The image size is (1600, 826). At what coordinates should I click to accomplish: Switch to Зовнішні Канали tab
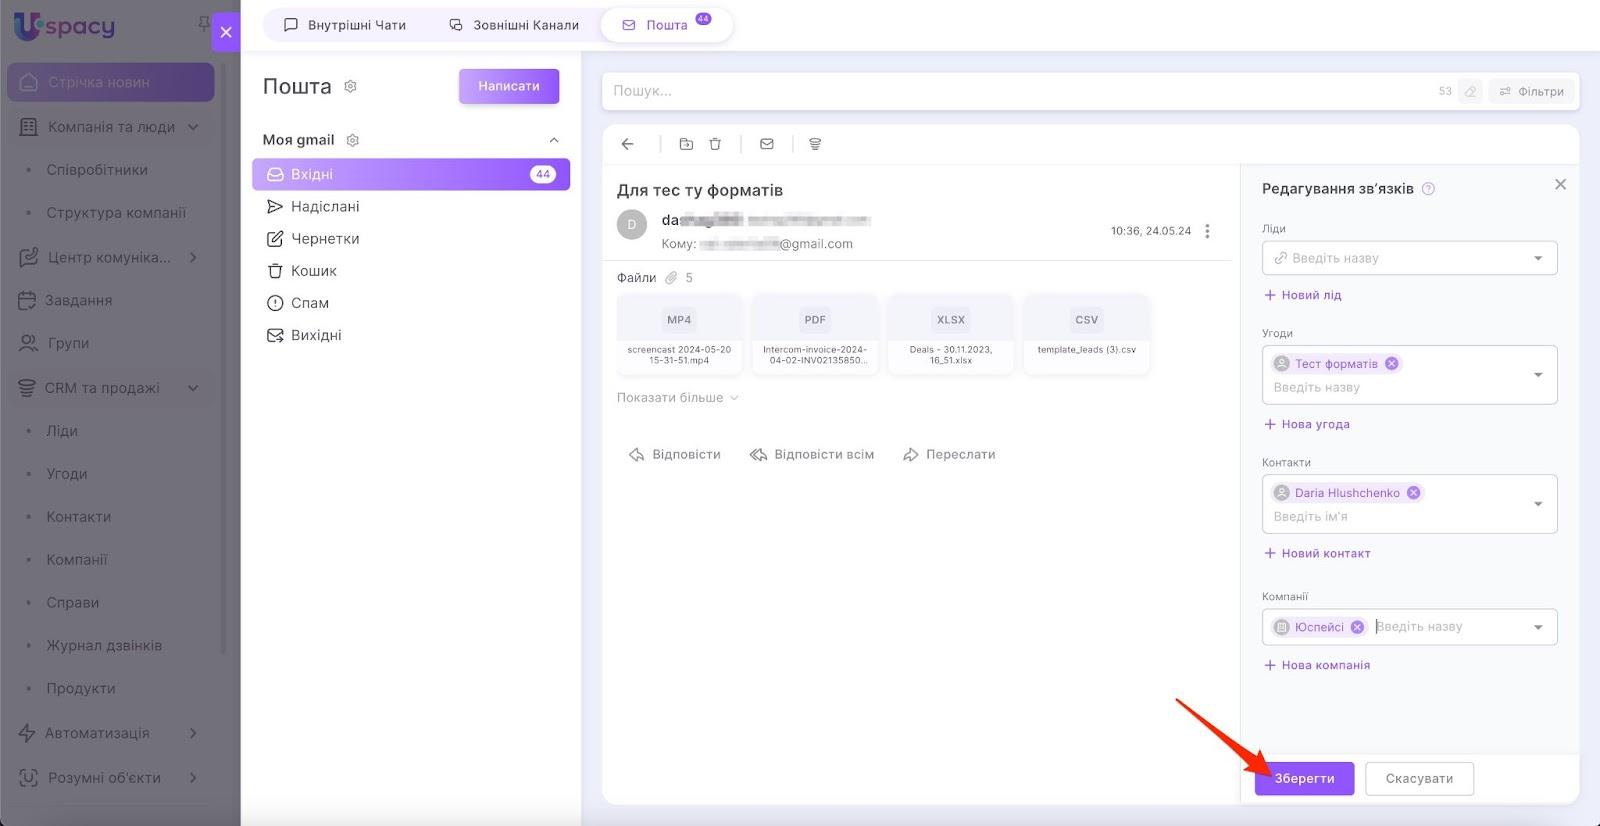514,25
